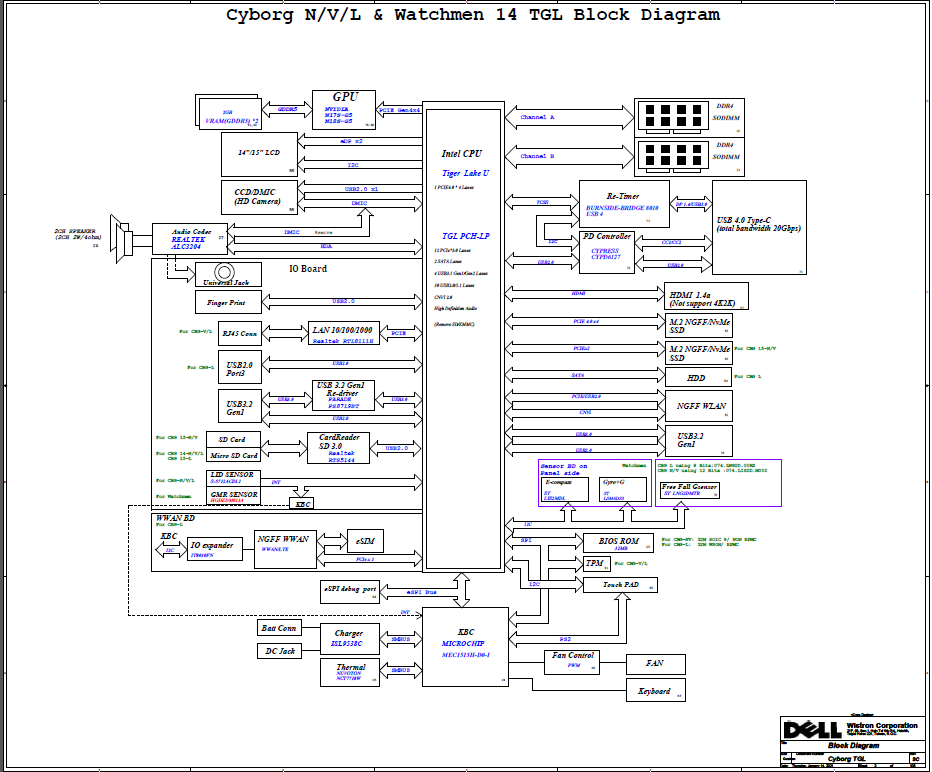932x772 pixels.
Task: Click the Fan Control PWM block
Action: point(572,661)
